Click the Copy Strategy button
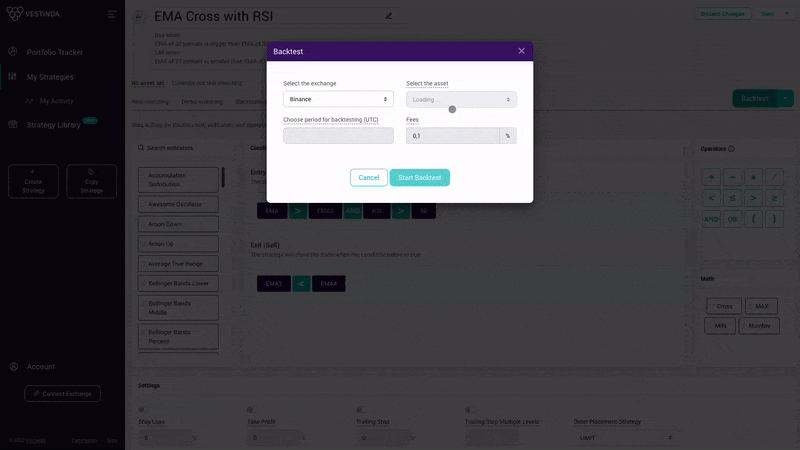Image resolution: width=800 pixels, height=450 pixels. click(91, 181)
